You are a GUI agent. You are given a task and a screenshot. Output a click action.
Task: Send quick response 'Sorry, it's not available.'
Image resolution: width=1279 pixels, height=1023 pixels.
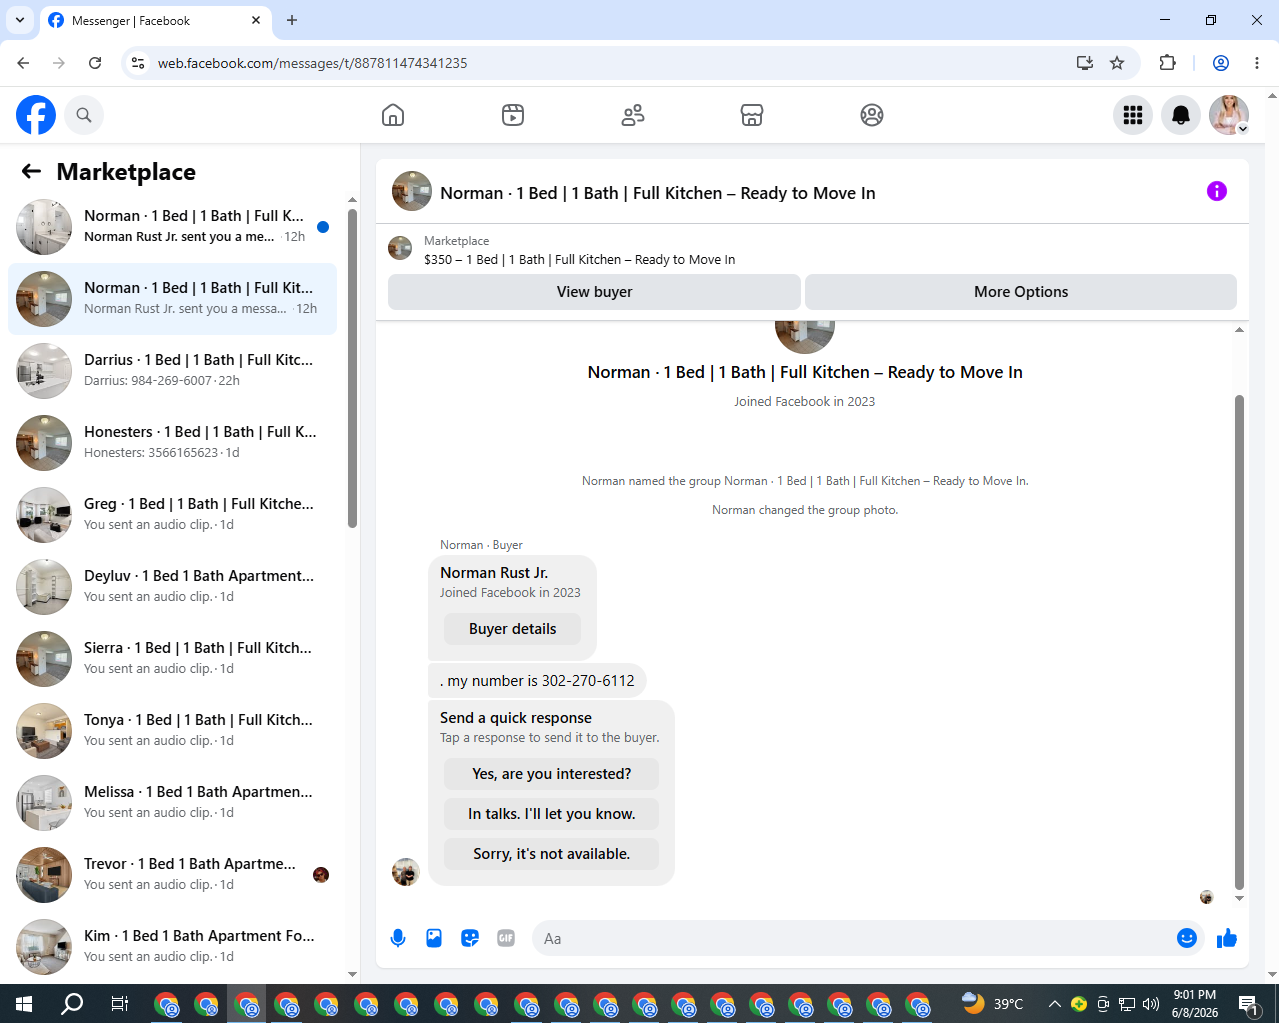pos(551,854)
